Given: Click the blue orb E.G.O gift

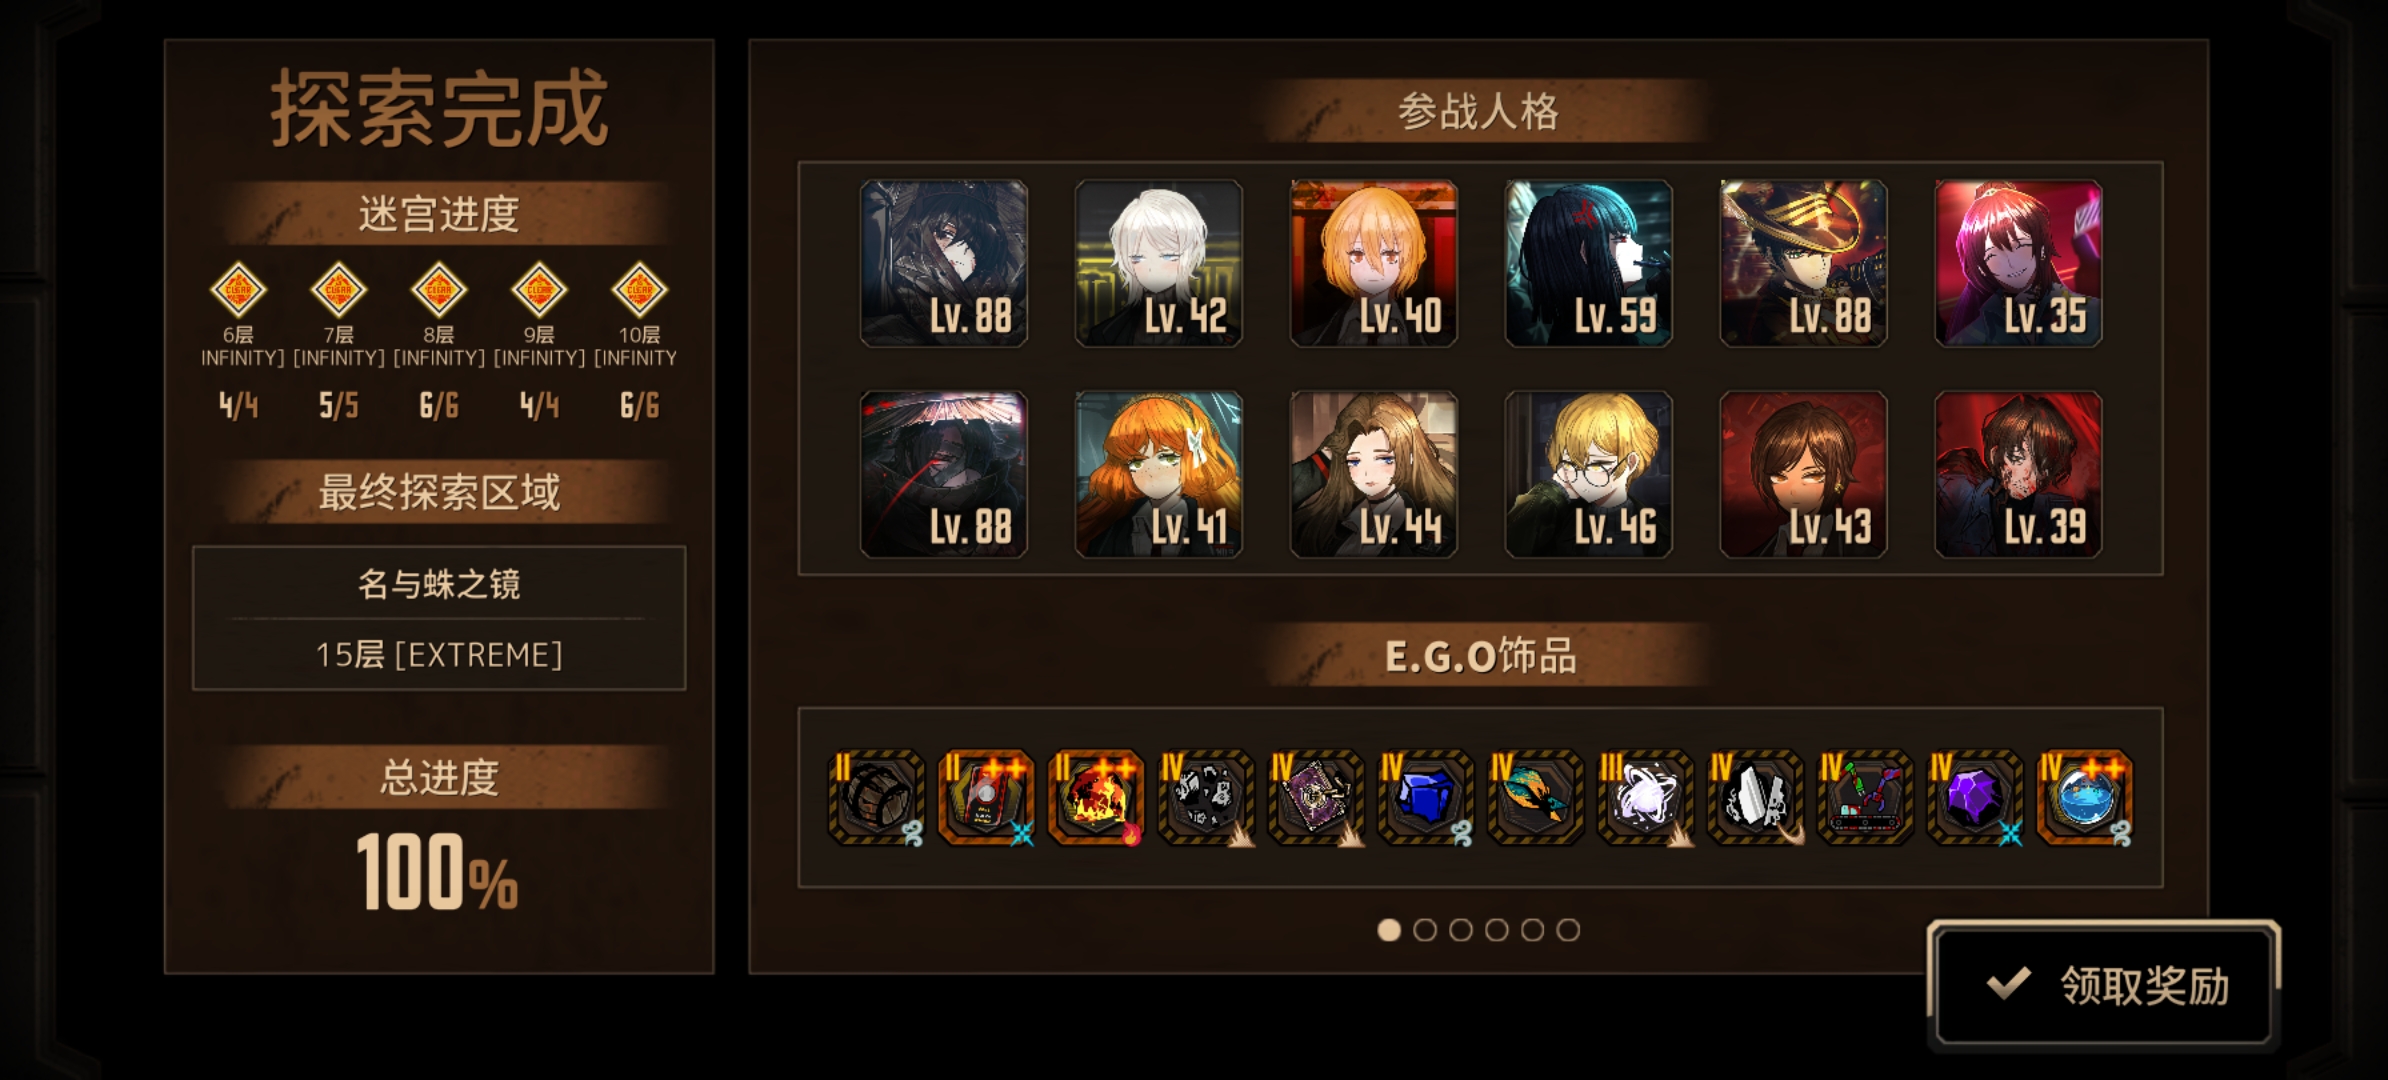Looking at the screenshot, I should 2085,797.
